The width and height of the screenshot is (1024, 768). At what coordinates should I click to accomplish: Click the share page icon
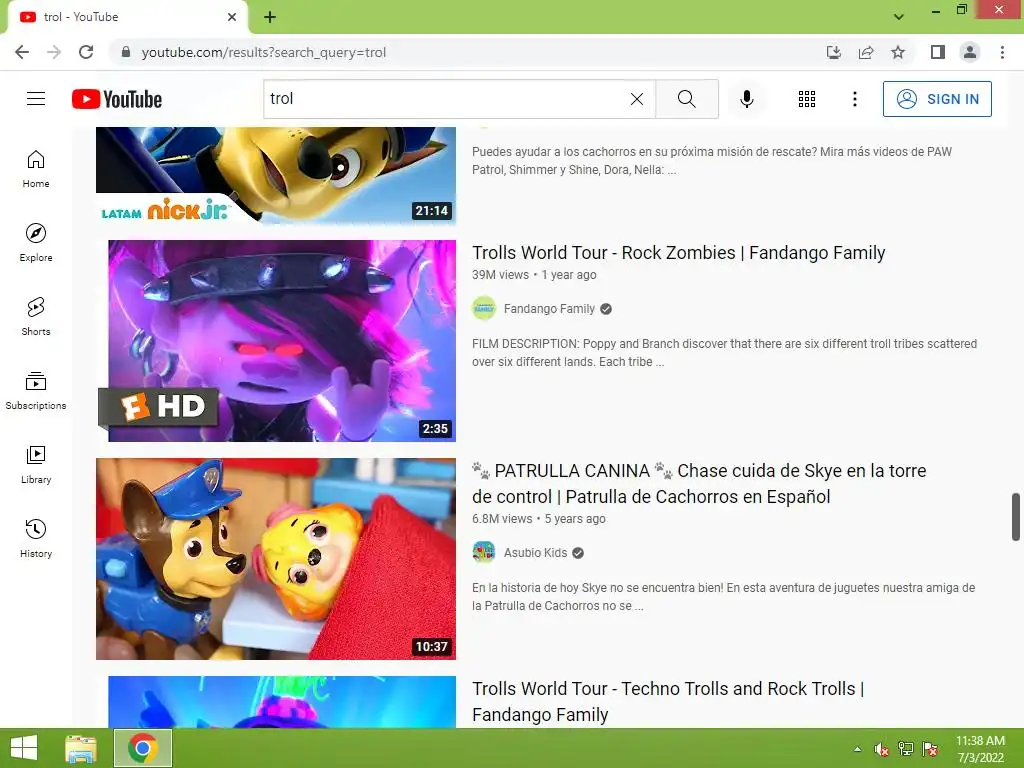[866, 52]
